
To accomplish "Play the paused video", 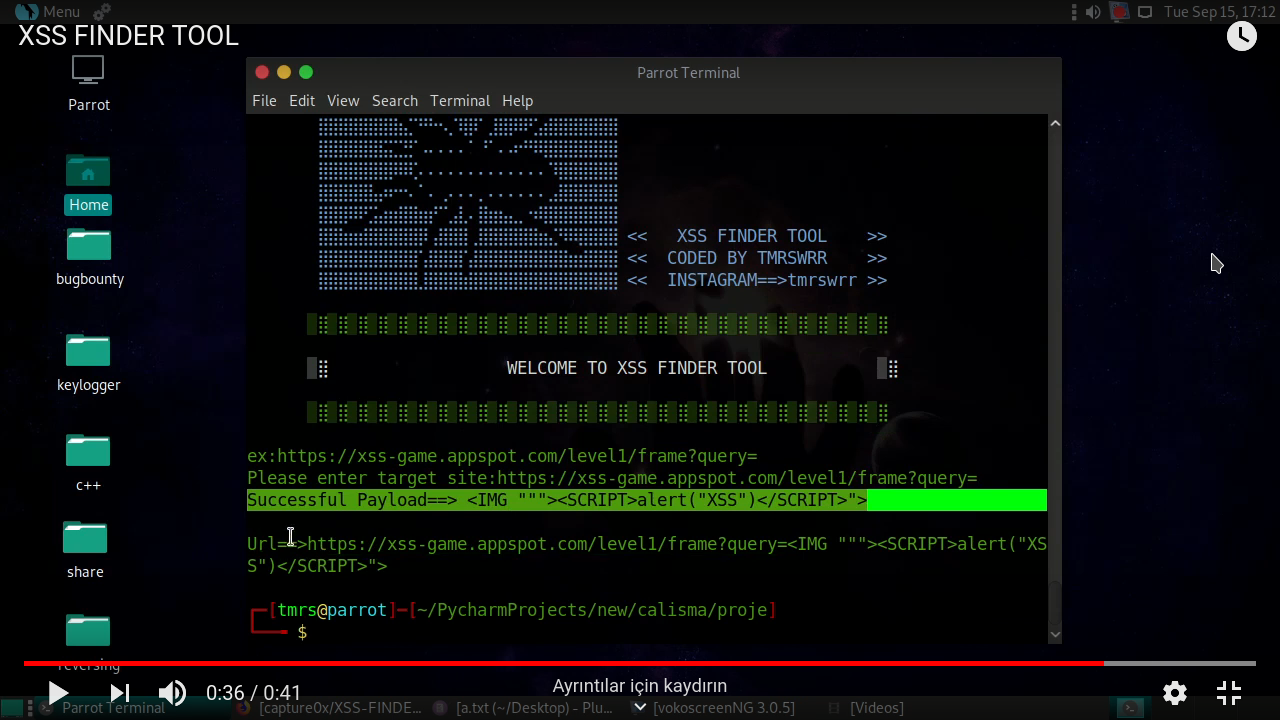I will coord(58,692).
